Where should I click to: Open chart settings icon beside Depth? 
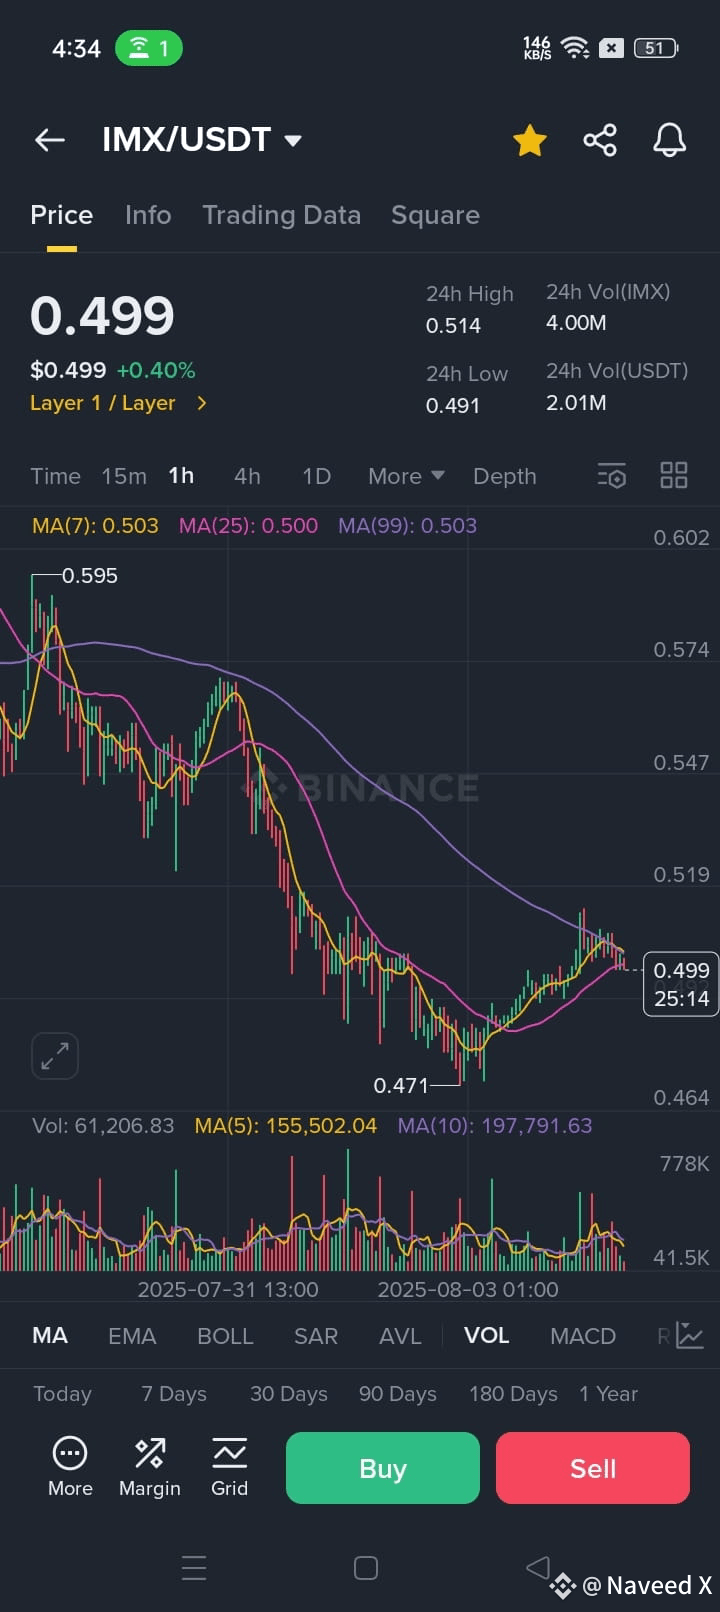pyautogui.click(x=611, y=476)
